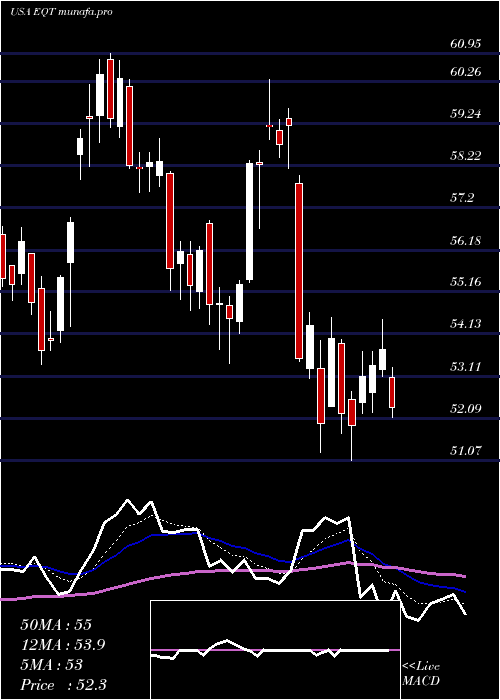Click the 56.18 price level label
This screenshot has height=700, width=500.
pyautogui.click(x=466, y=241)
